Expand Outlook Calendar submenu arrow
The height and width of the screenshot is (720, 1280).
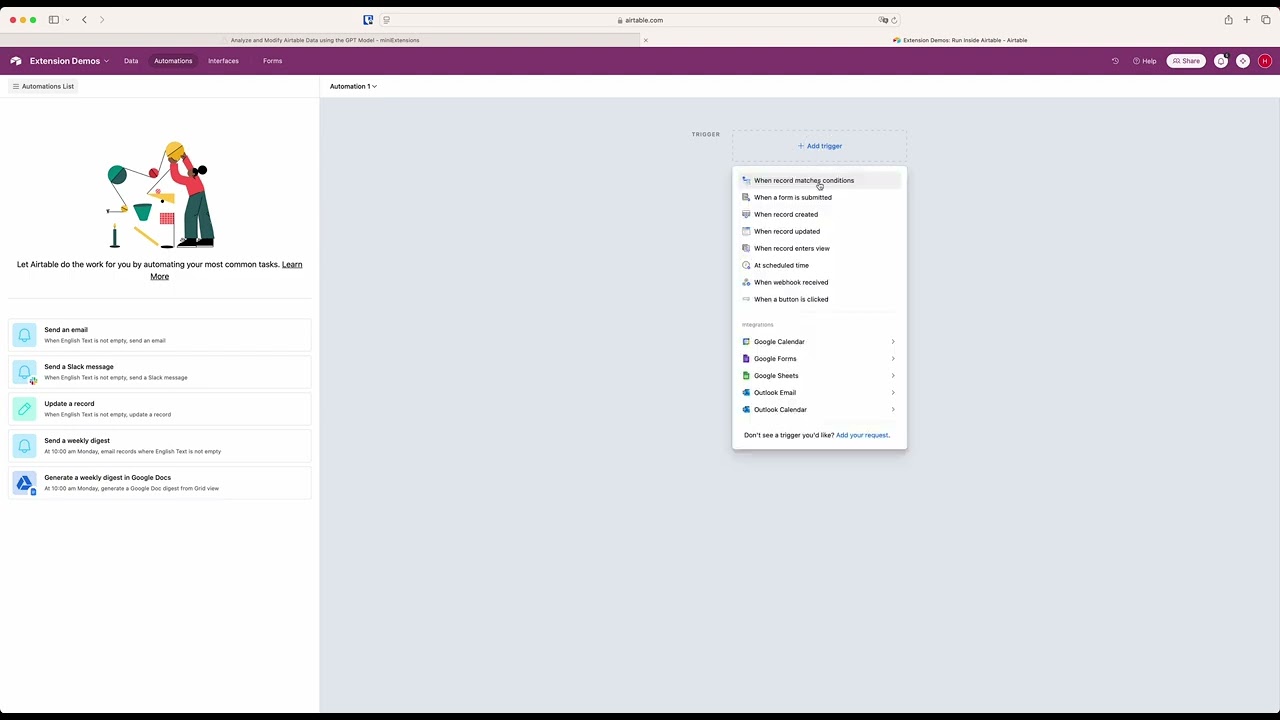pyautogui.click(x=893, y=410)
